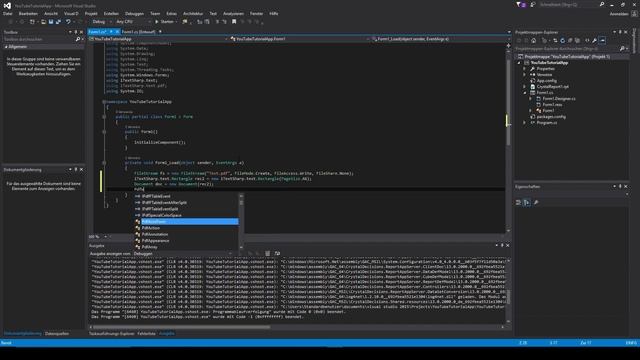Click the output panel horizontal scrollbar thumb
Image resolution: width=640 pixels, height=360 pixels.
tap(182, 327)
